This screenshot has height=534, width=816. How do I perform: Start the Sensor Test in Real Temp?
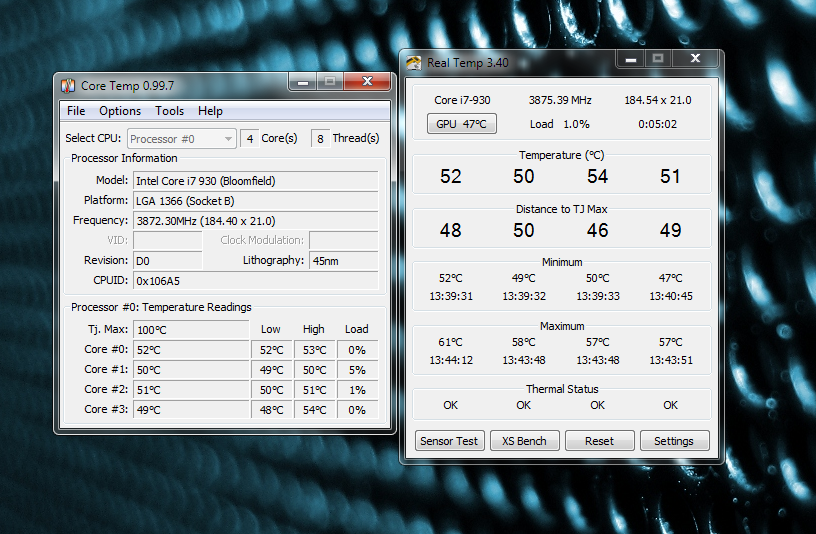click(x=449, y=441)
